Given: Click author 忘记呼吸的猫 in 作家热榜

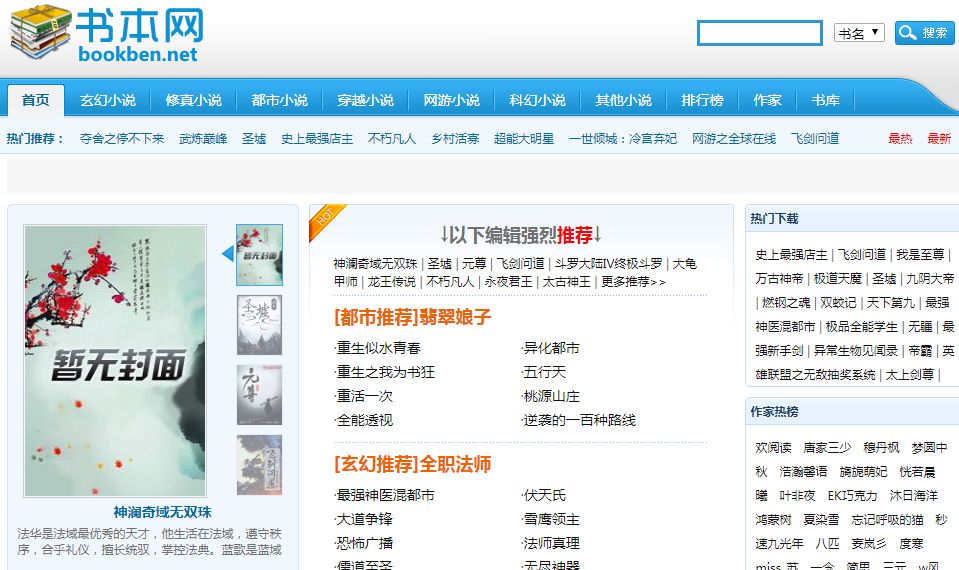Looking at the screenshot, I should pos(887,520).
